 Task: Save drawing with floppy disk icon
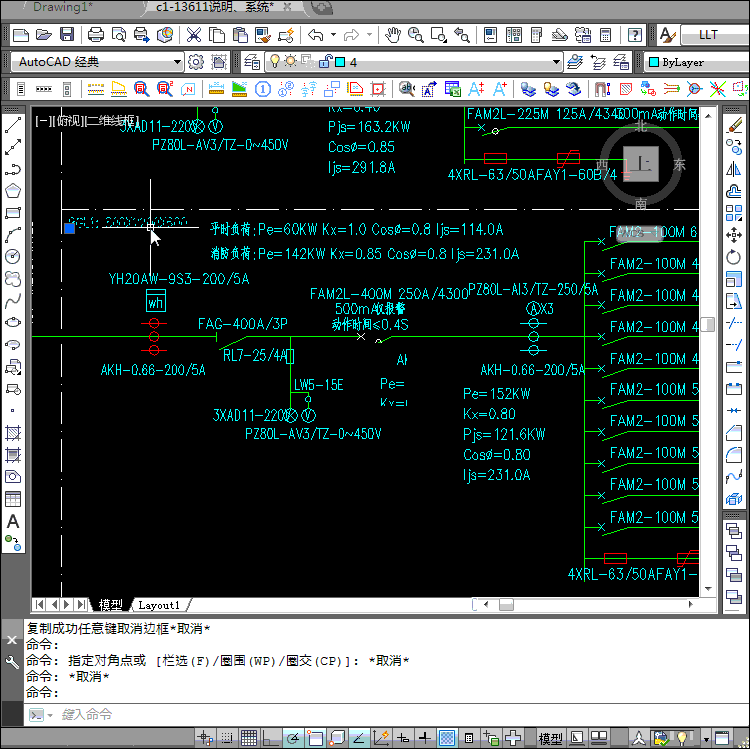pyautogui.click(x=67, y=35)
